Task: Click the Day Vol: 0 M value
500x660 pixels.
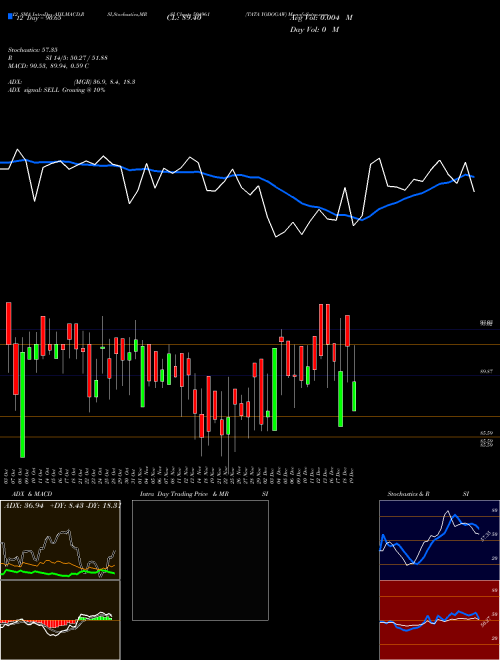Action: coord(314,30)
